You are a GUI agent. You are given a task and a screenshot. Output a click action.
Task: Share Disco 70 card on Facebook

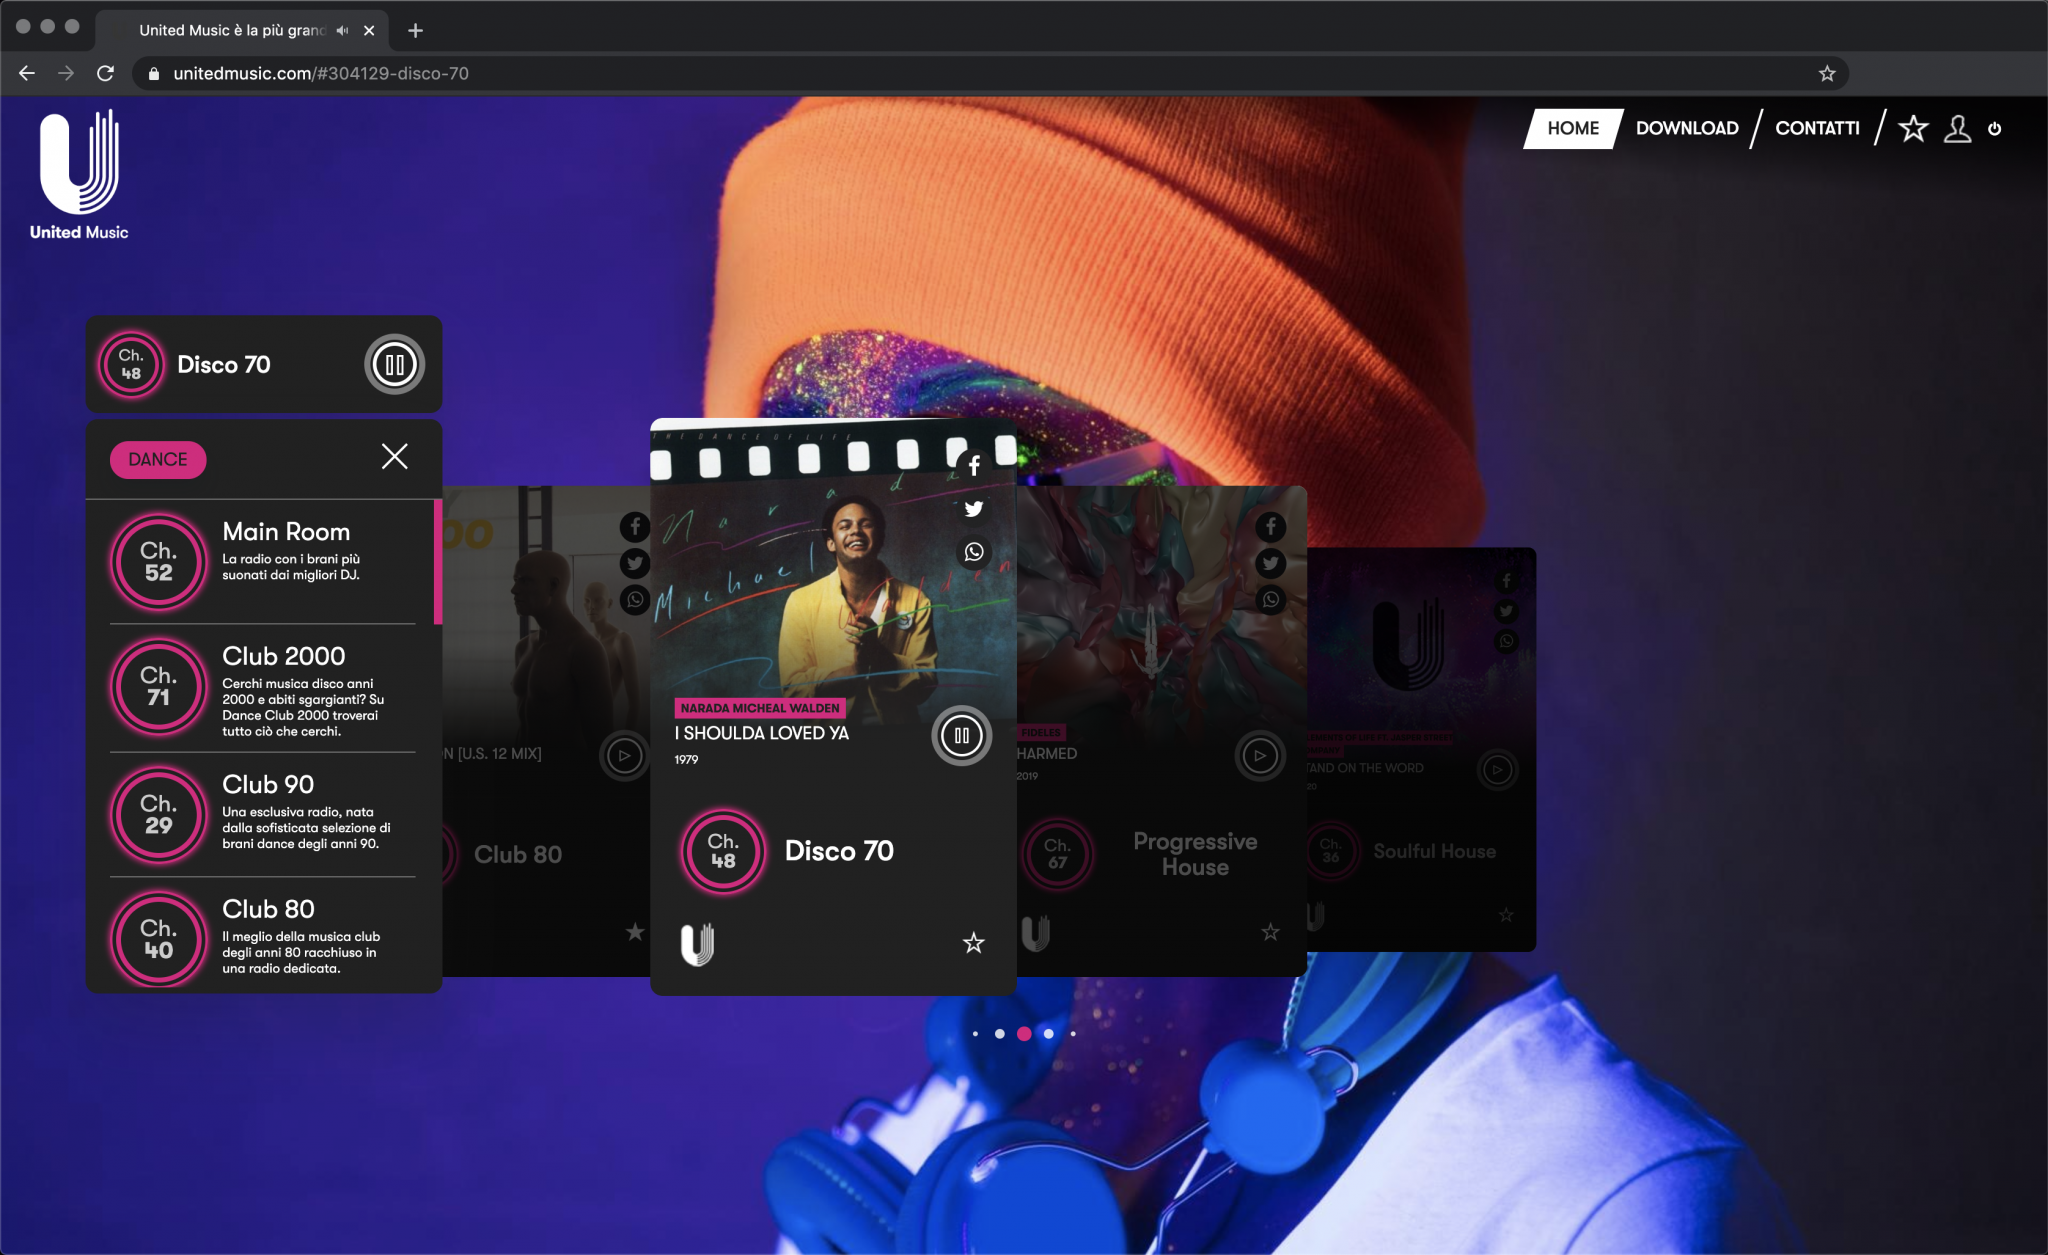coord(974,466)
